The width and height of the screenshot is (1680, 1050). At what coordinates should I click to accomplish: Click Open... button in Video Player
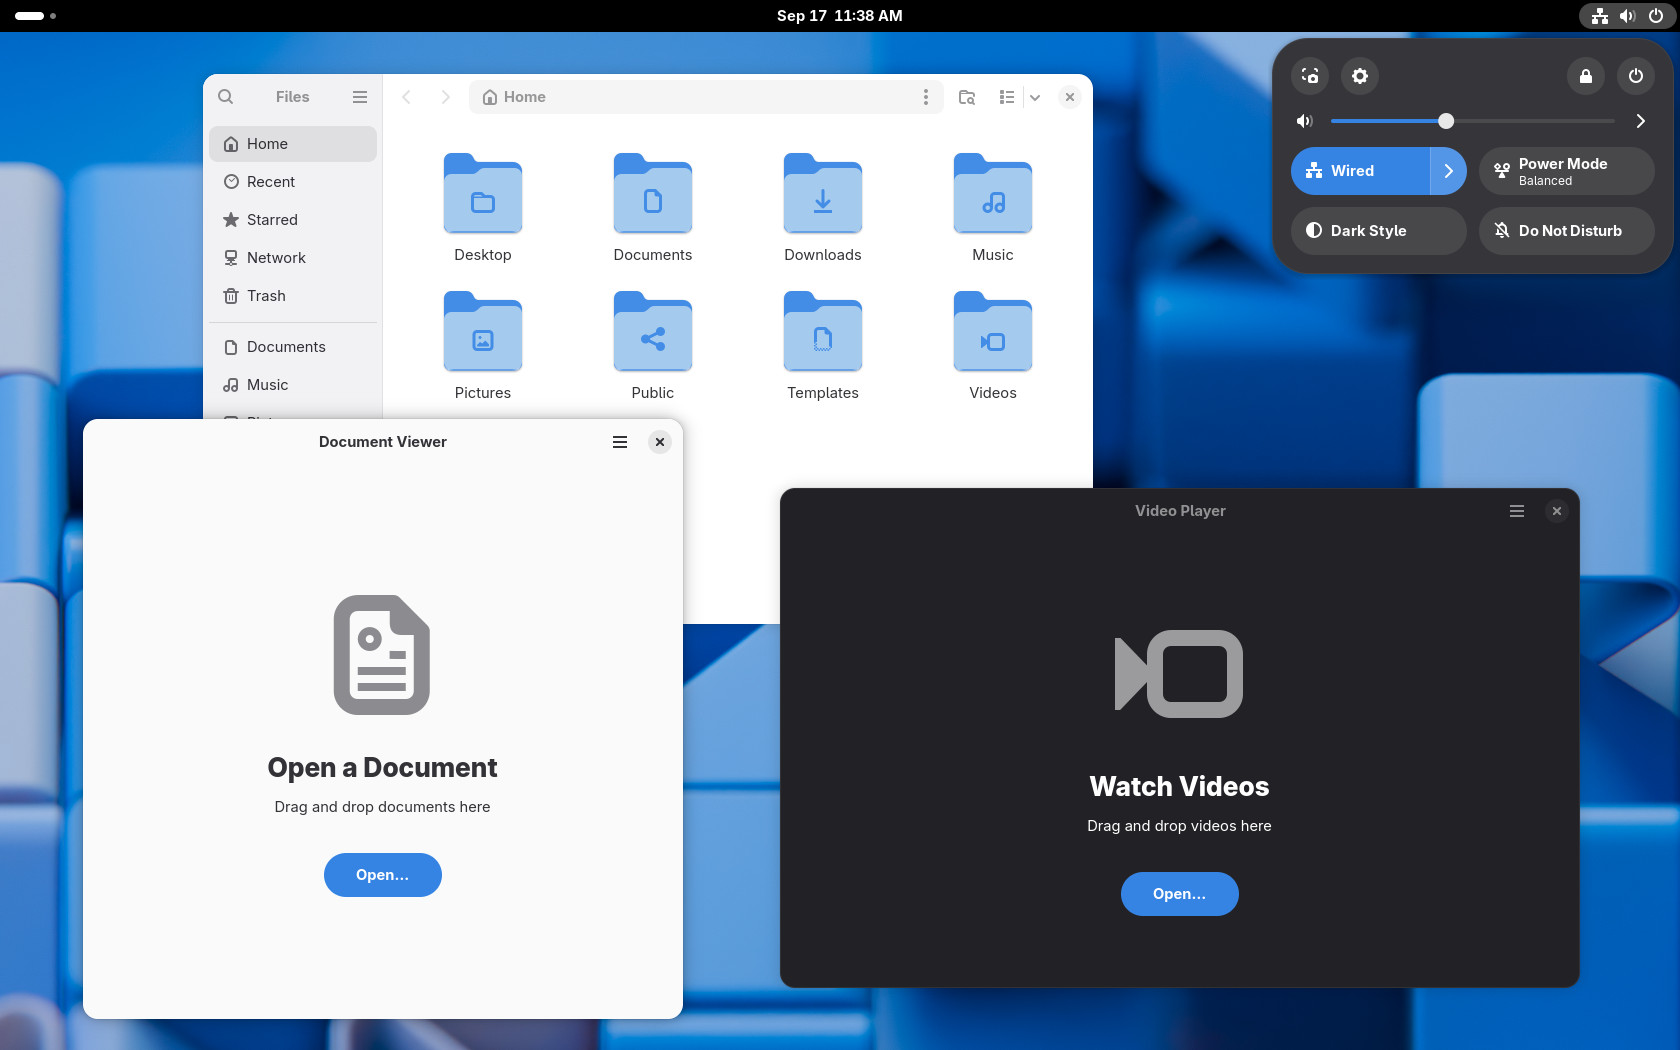coord(1180,894)
